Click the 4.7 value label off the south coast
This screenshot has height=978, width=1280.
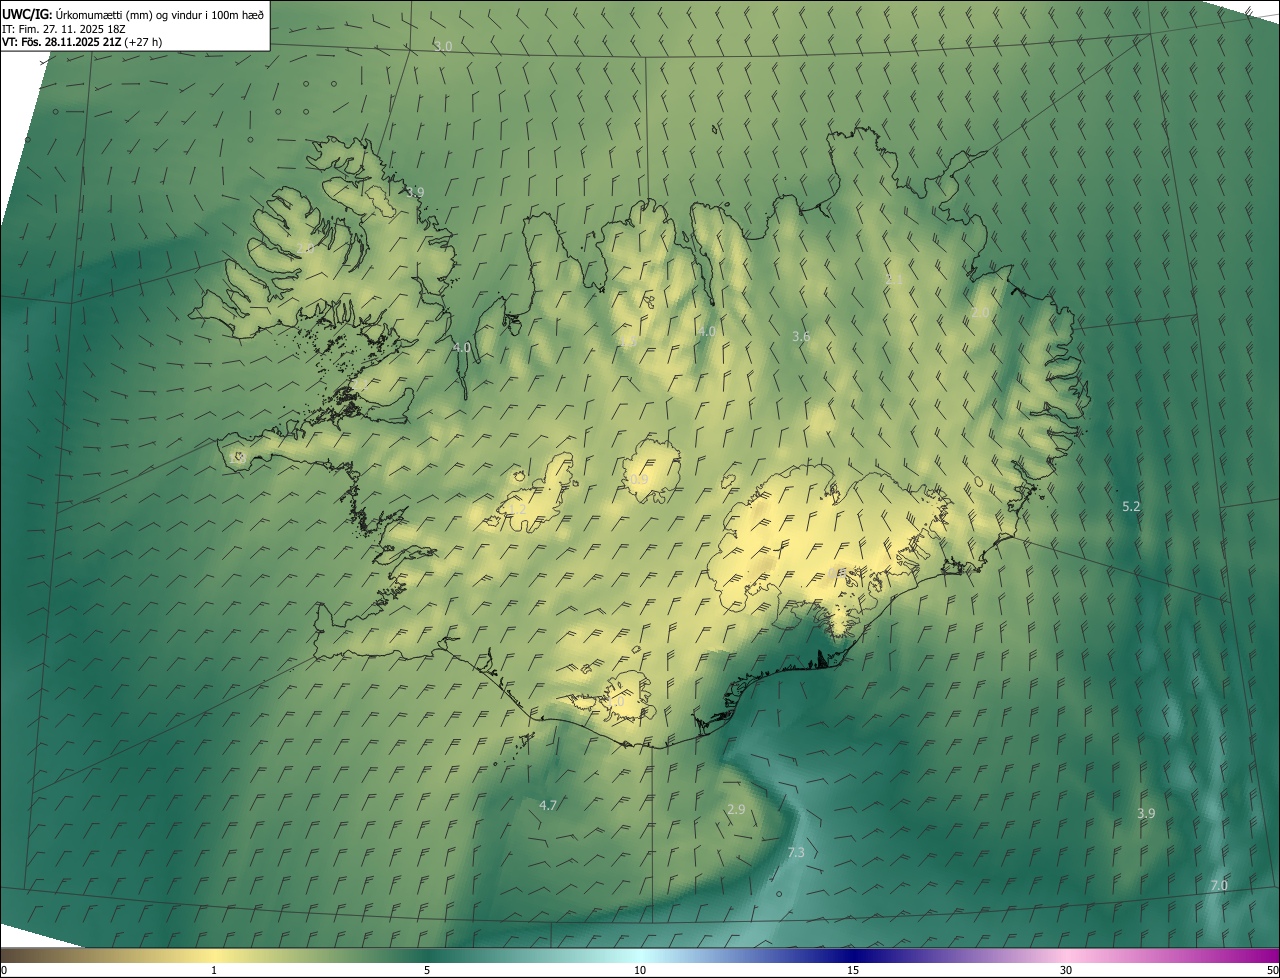pyautogui.click(x=548, y=805)
